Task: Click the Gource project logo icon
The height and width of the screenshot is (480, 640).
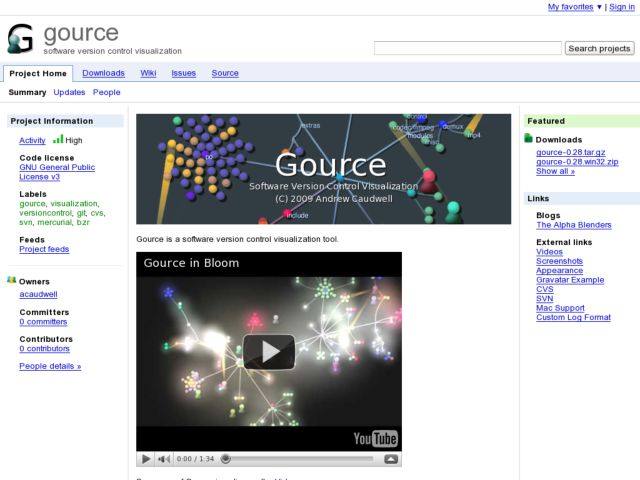Action: click(x=20, y=38)
